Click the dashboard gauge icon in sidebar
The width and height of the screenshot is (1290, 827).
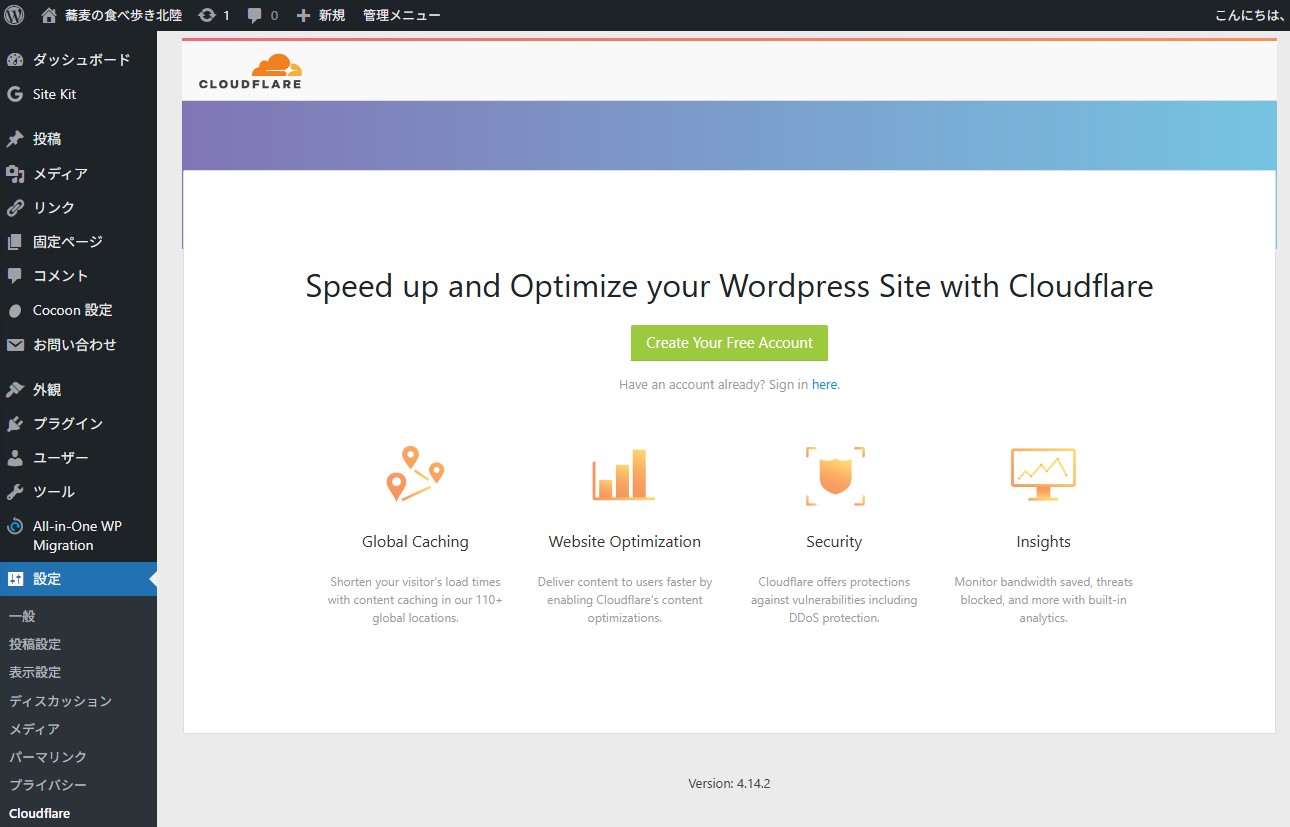pyautogui.click(x=15, y=60)
